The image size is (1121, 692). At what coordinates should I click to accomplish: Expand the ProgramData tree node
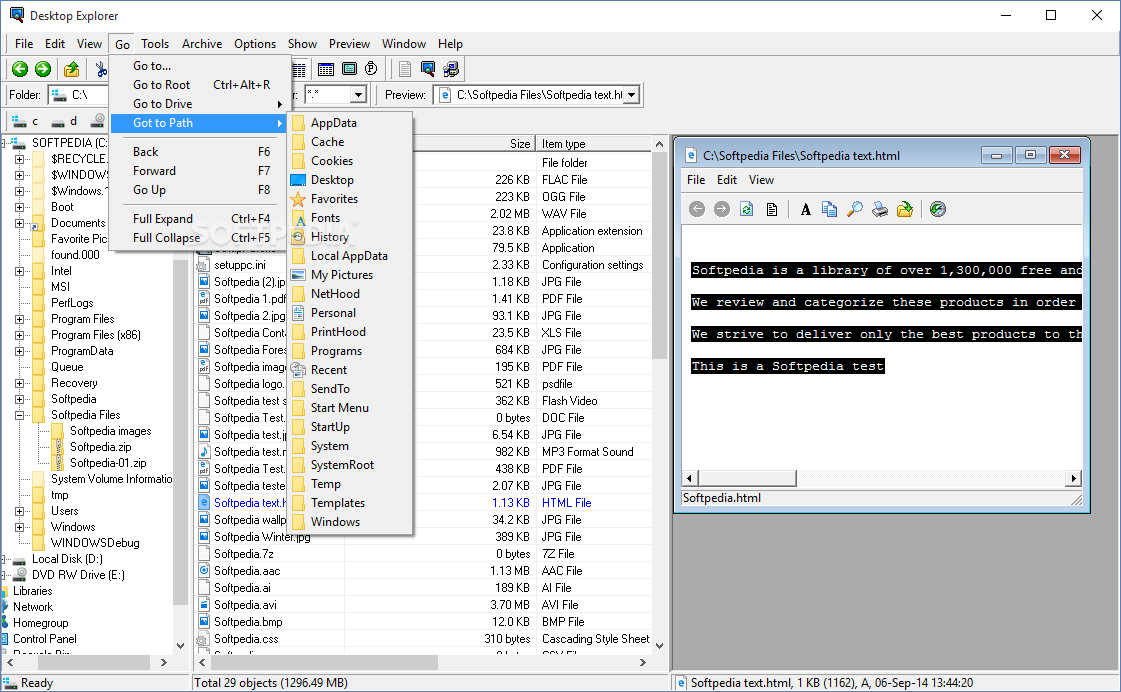19,351
